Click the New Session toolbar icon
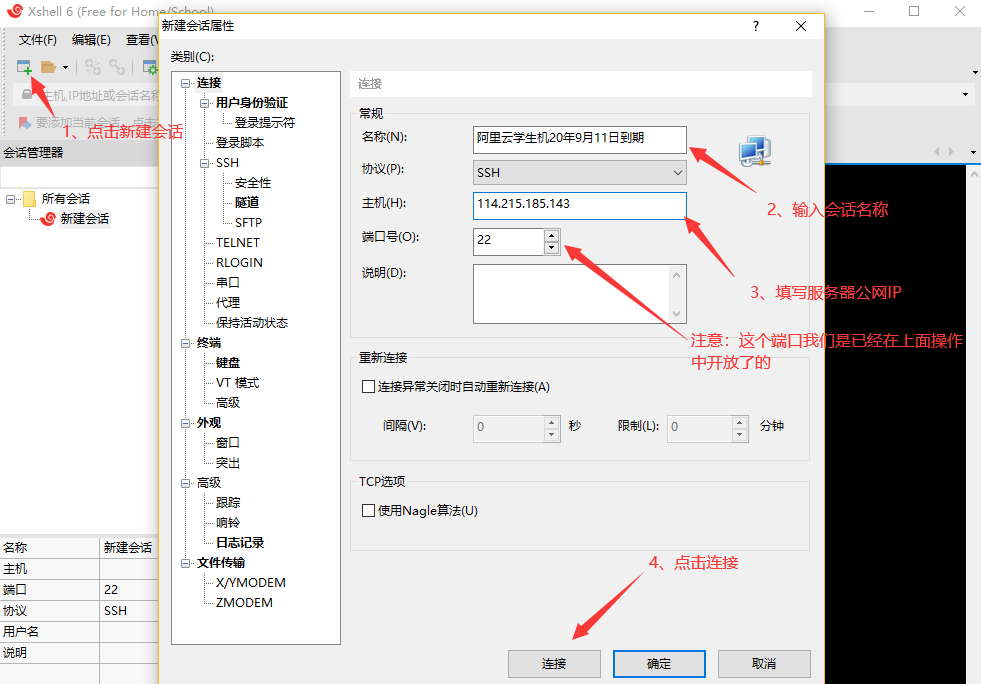Image resolution: width=981 pixels, height=684 pixels. coord(23,66)
